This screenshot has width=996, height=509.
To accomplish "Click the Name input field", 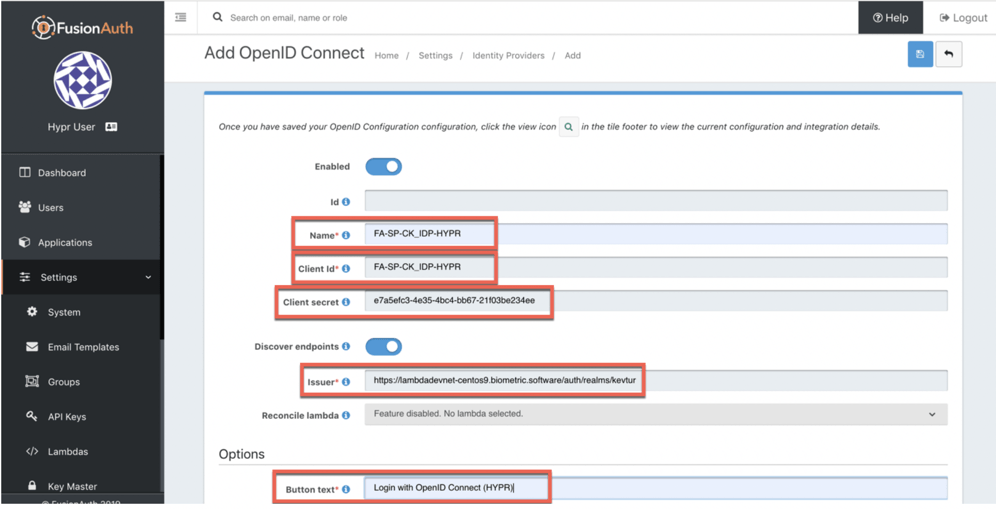I will pos(656,233).
